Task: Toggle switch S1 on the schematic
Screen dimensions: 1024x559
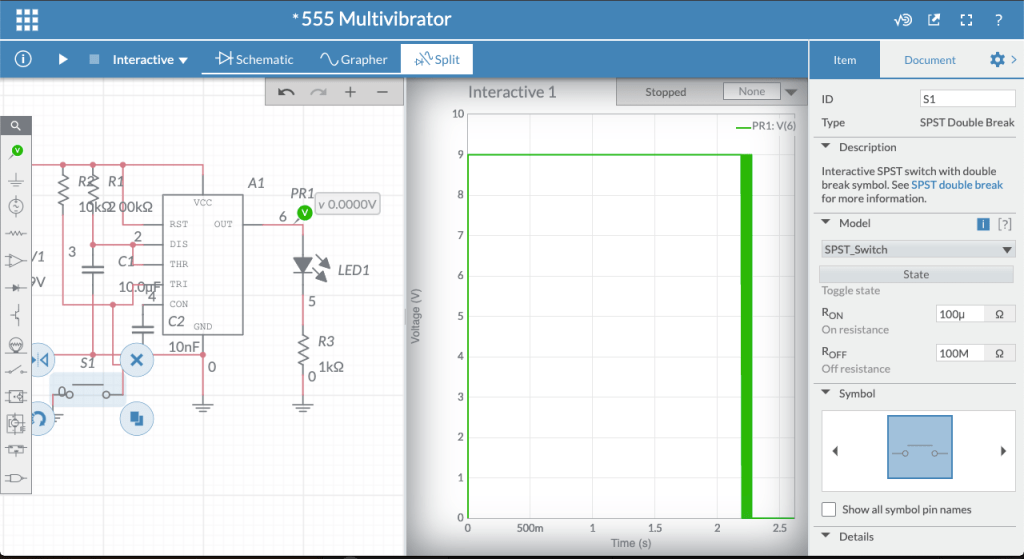Action: pos(87,390)
